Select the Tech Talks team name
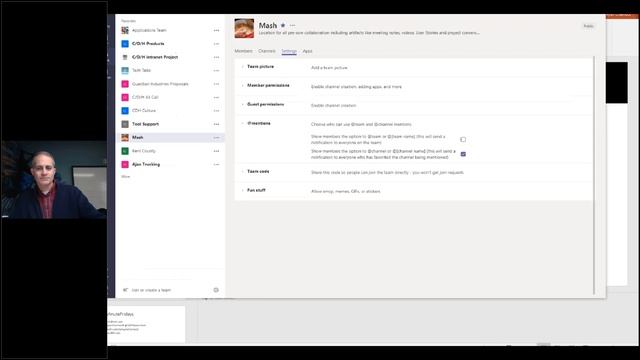Image resolution: width=640 pixels, height=360 pixels. click(x=141, y=71)
